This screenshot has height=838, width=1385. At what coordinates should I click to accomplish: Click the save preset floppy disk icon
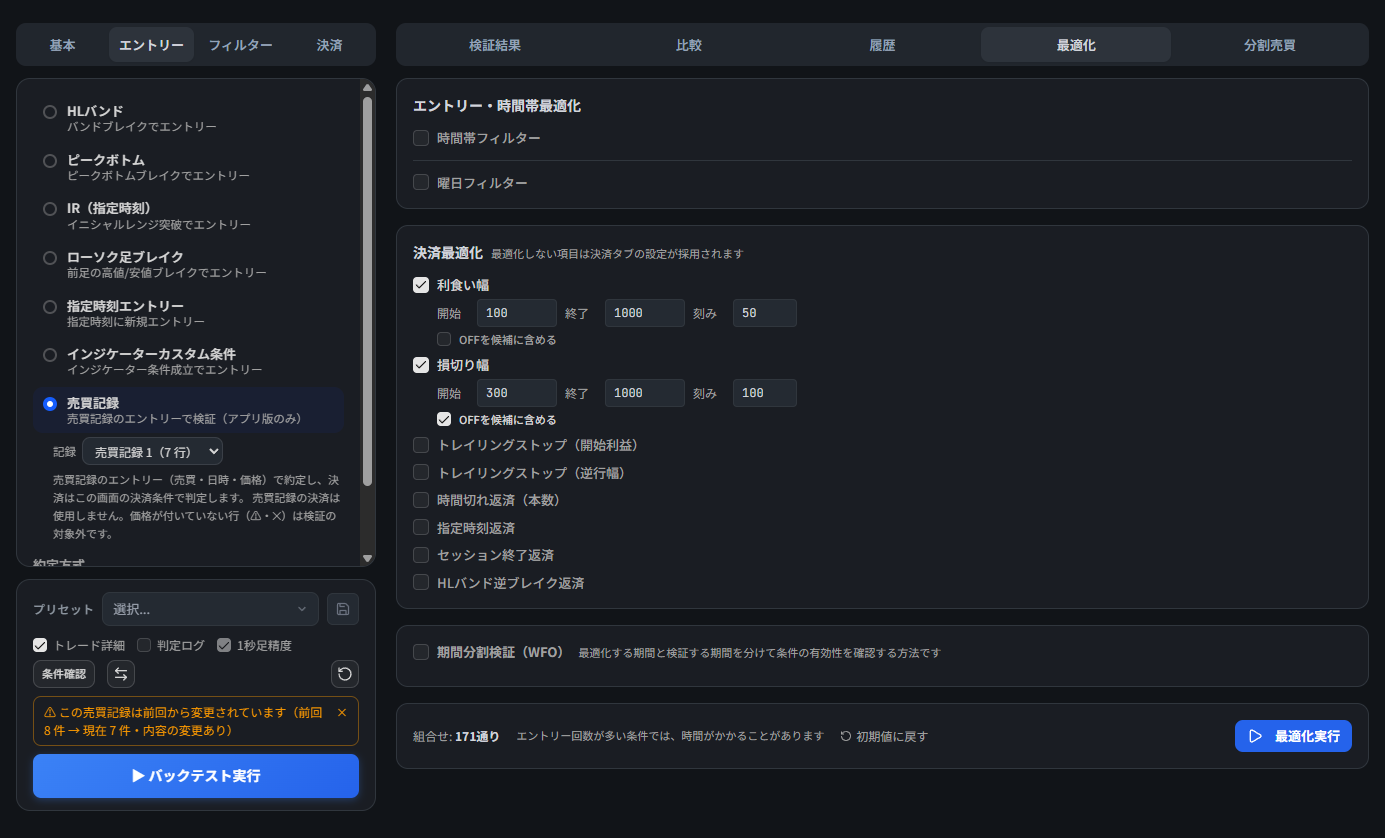pyautogui.click(x=343, y=609)
